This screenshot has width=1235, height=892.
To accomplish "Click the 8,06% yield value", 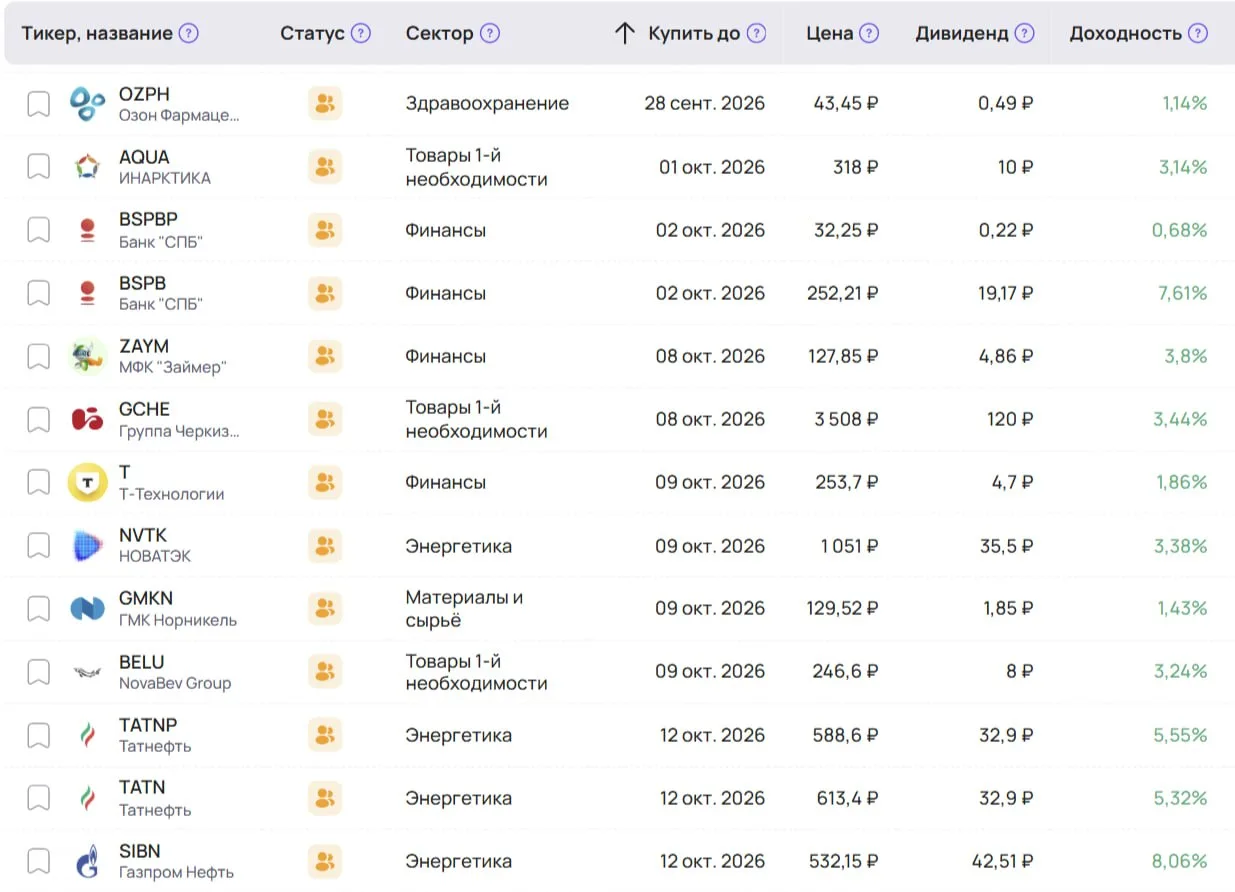I will point(1182,862).
